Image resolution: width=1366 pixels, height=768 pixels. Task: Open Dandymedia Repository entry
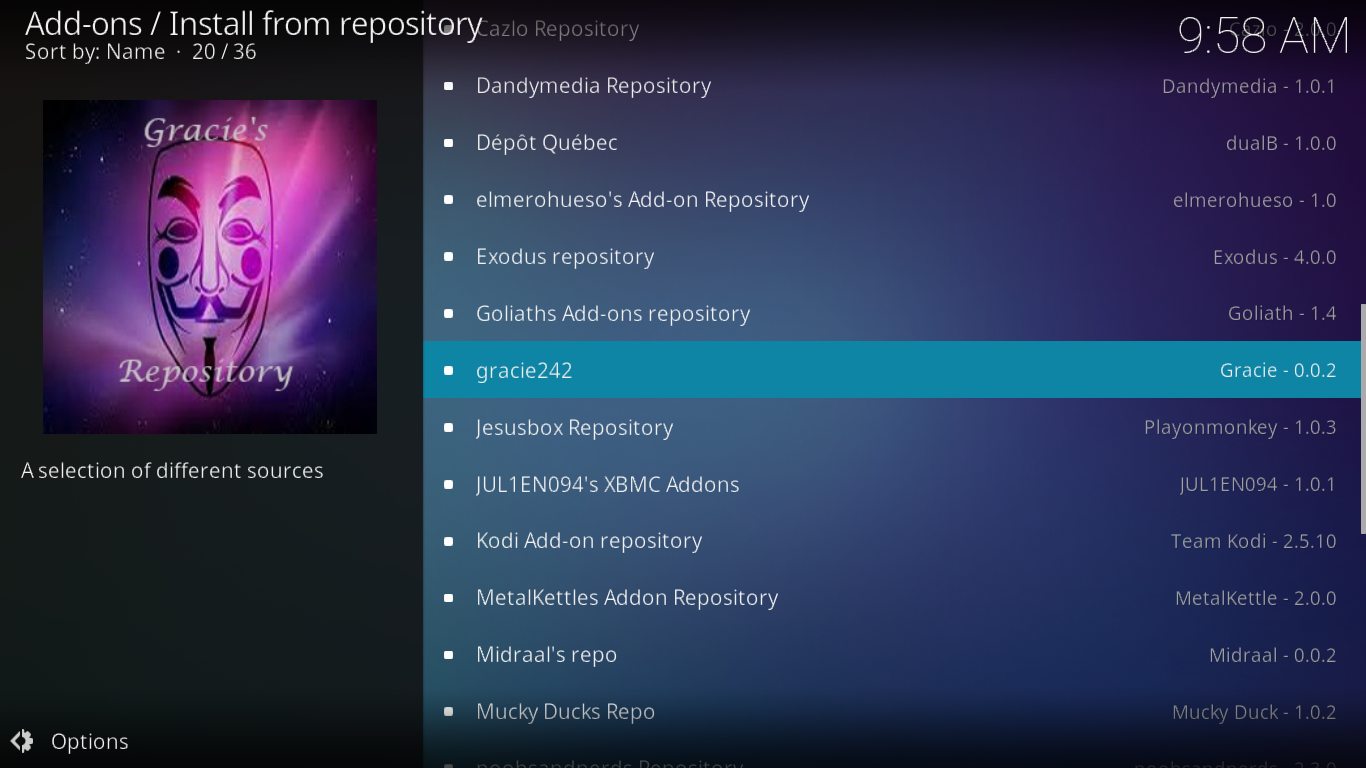[892, 86]
